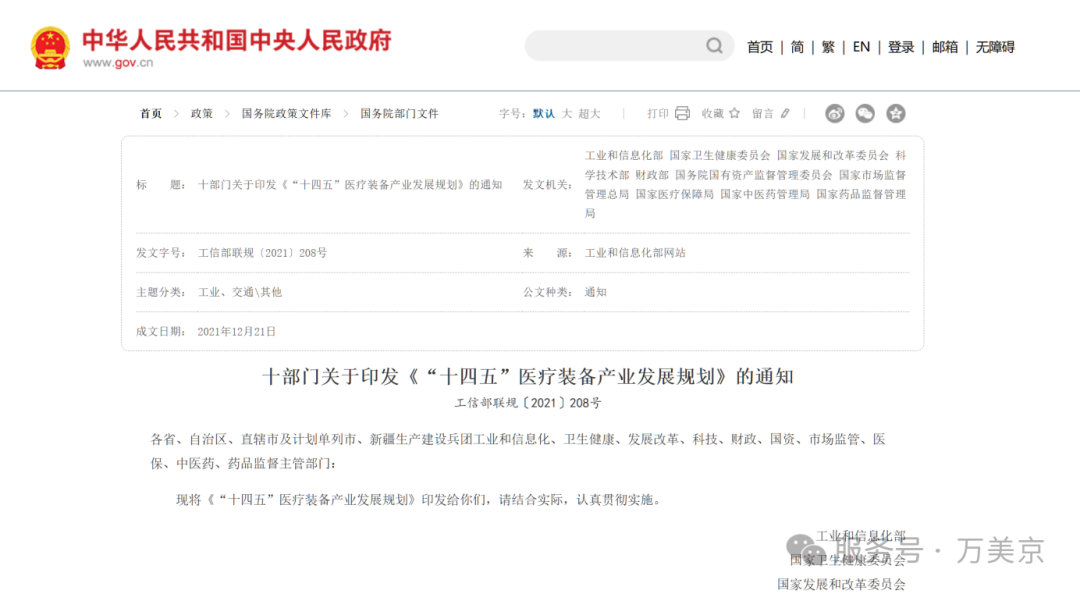Click the 登录 login link

point(901,46)
